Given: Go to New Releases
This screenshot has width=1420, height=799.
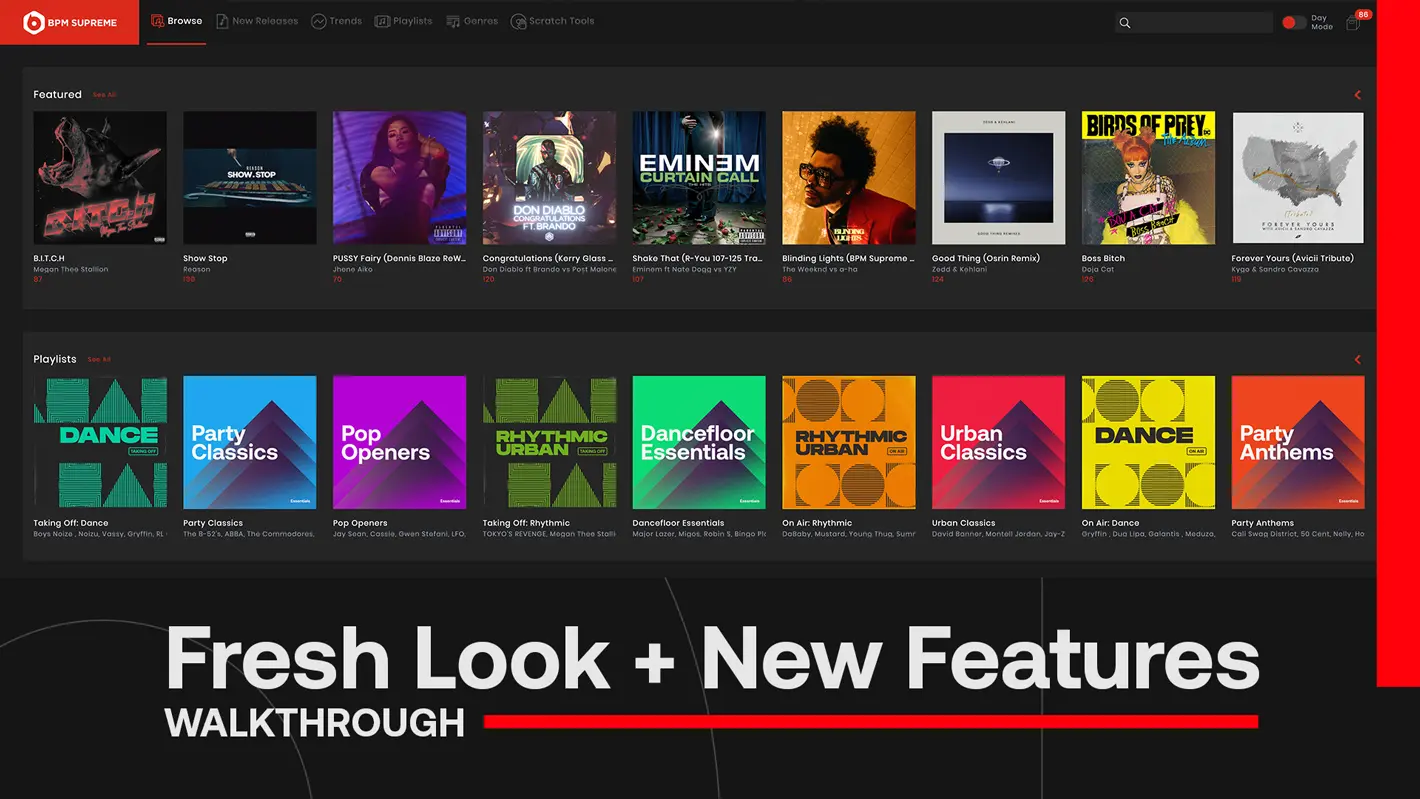Looking at the screenshot, I should 257,21.
